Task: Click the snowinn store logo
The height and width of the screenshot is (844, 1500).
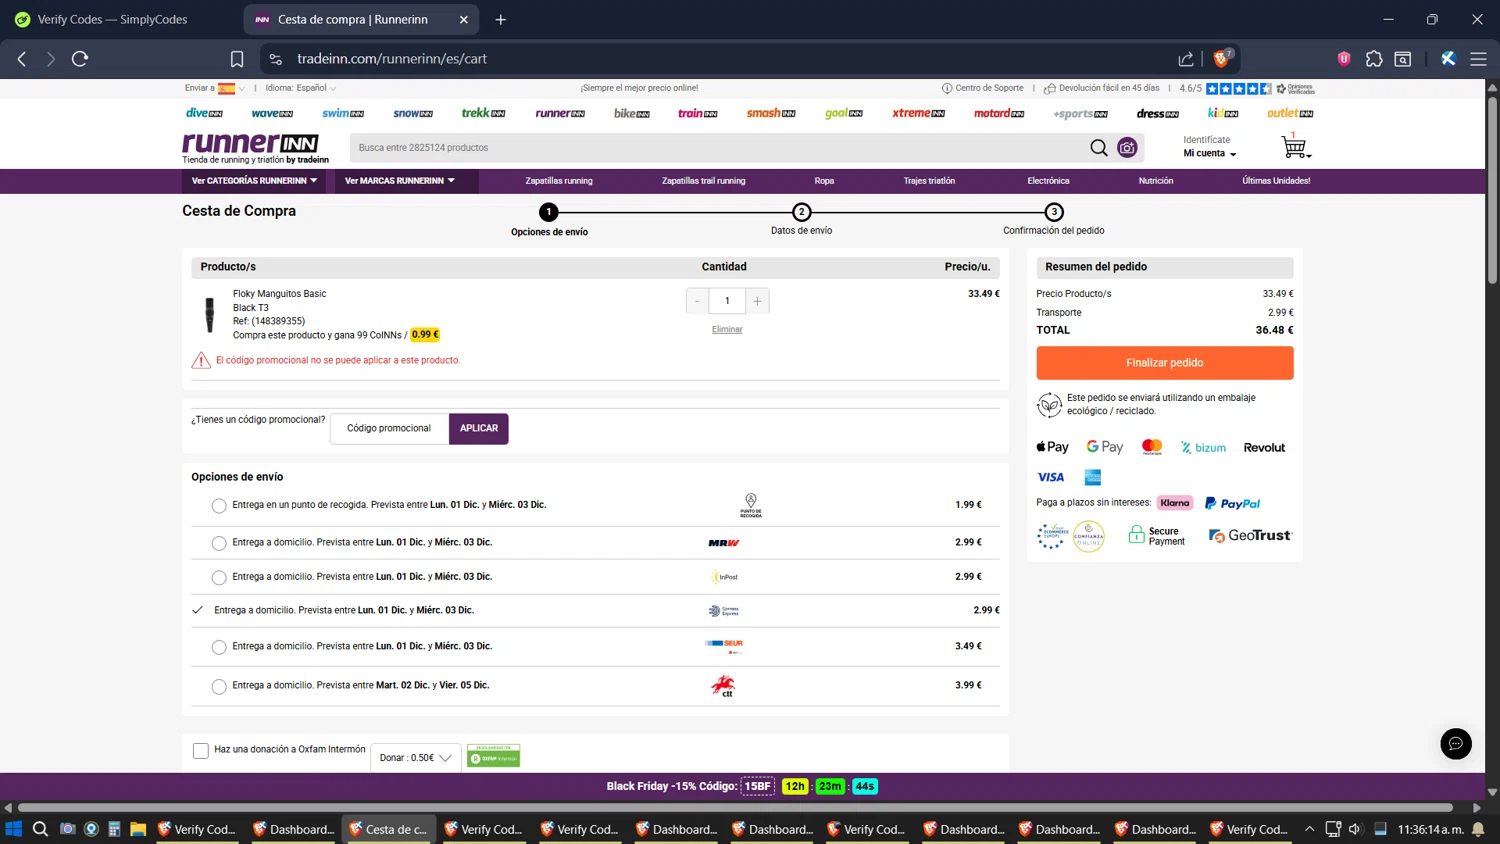Action: pos(413,113)
